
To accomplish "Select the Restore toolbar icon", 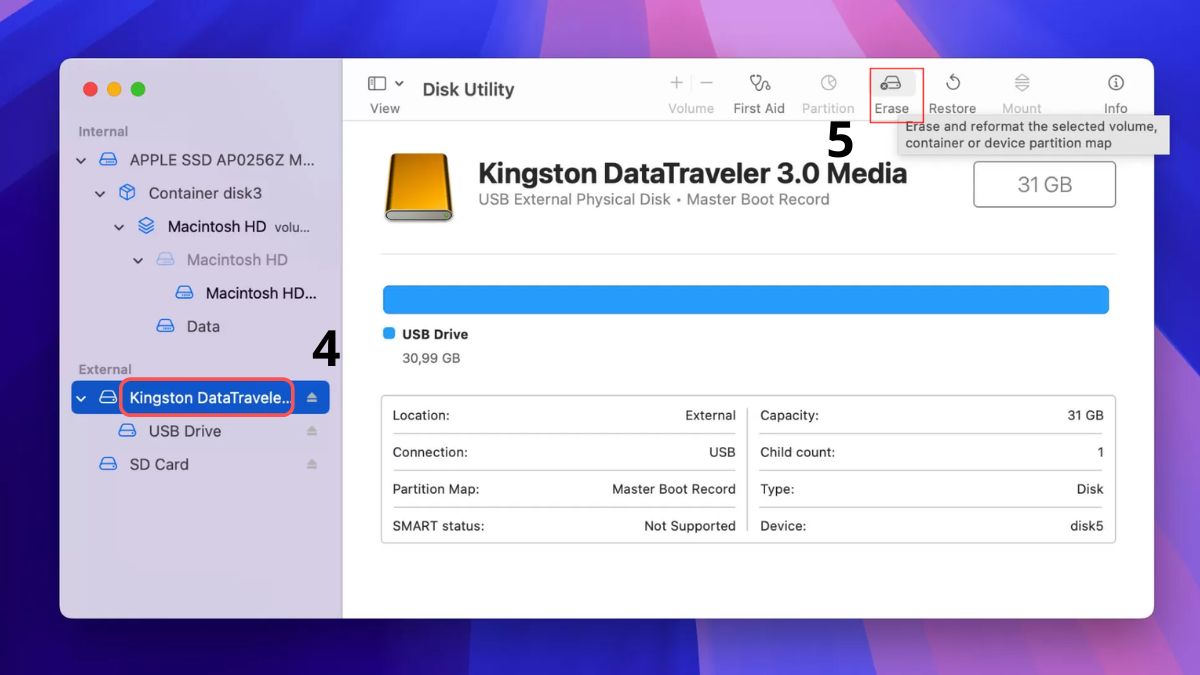I will coord(953,90).
